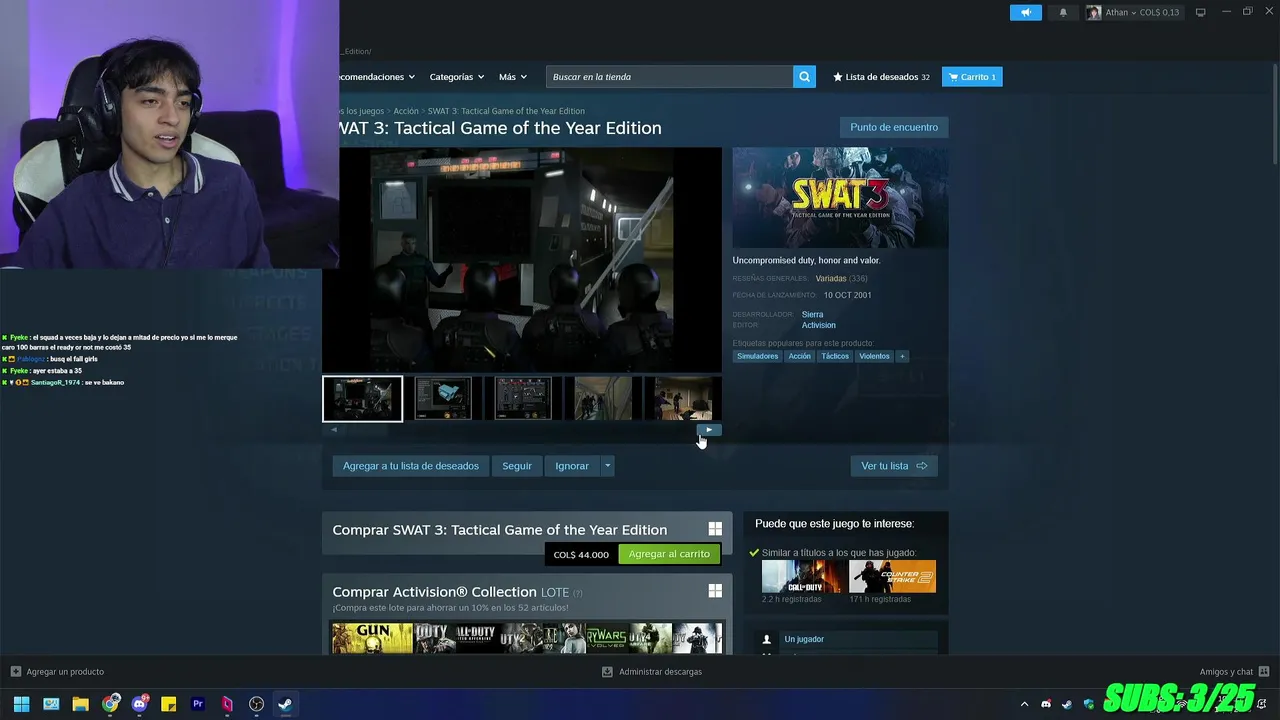This screenshot has height=720, width=1280.
Task: Select the first screenshot thumbnail
Action: point(362,399)
